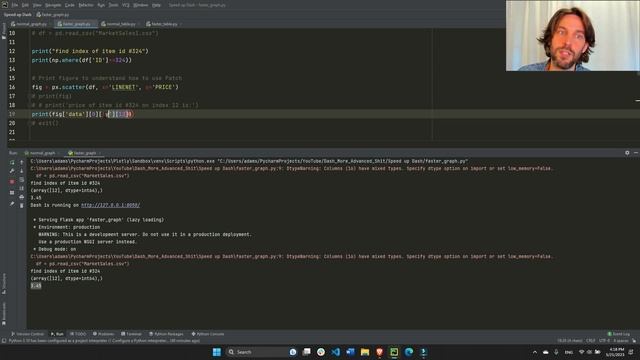Open the View menu

point(37,5)
